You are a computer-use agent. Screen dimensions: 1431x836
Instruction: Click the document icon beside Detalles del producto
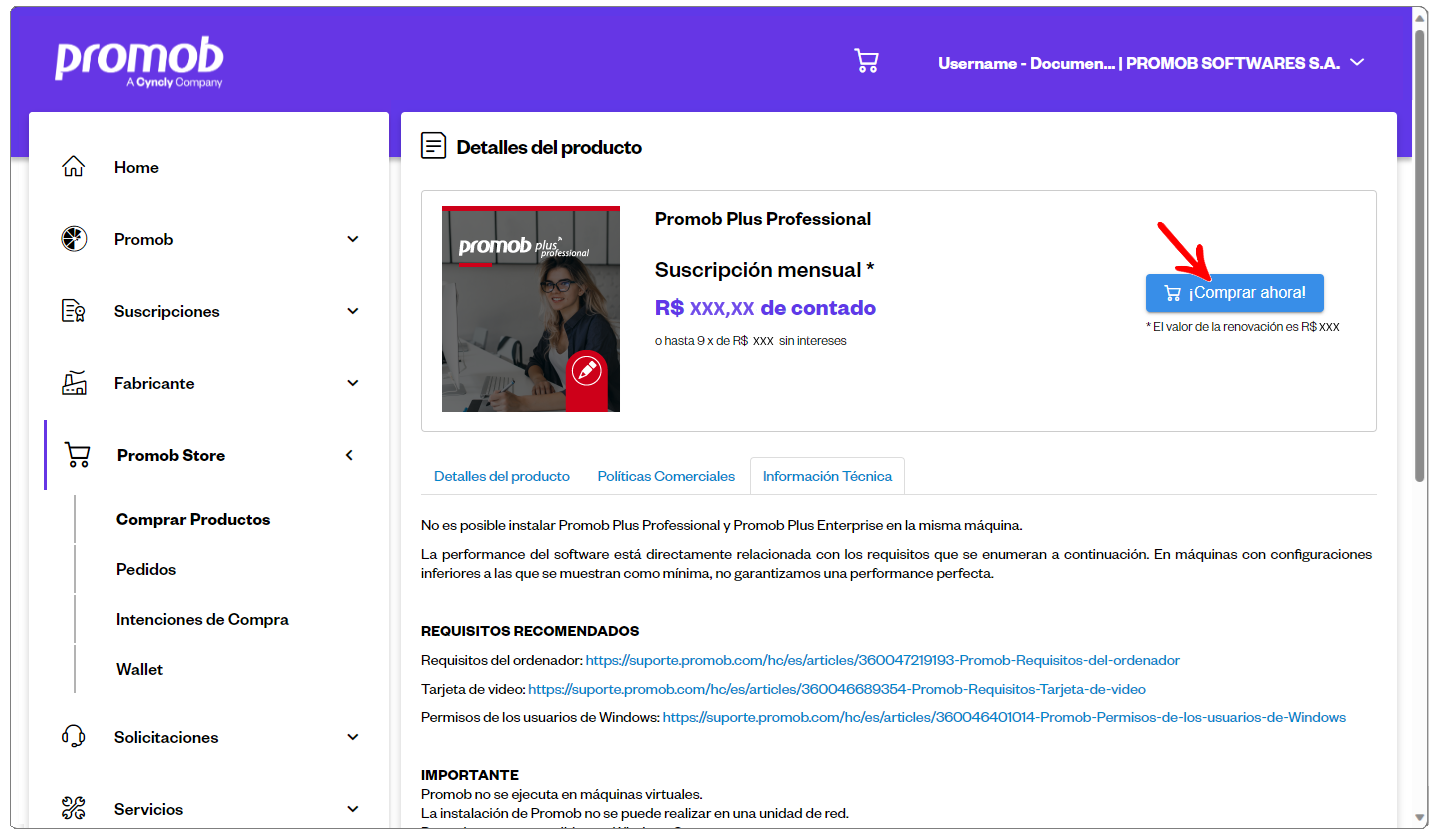[433, 146]
